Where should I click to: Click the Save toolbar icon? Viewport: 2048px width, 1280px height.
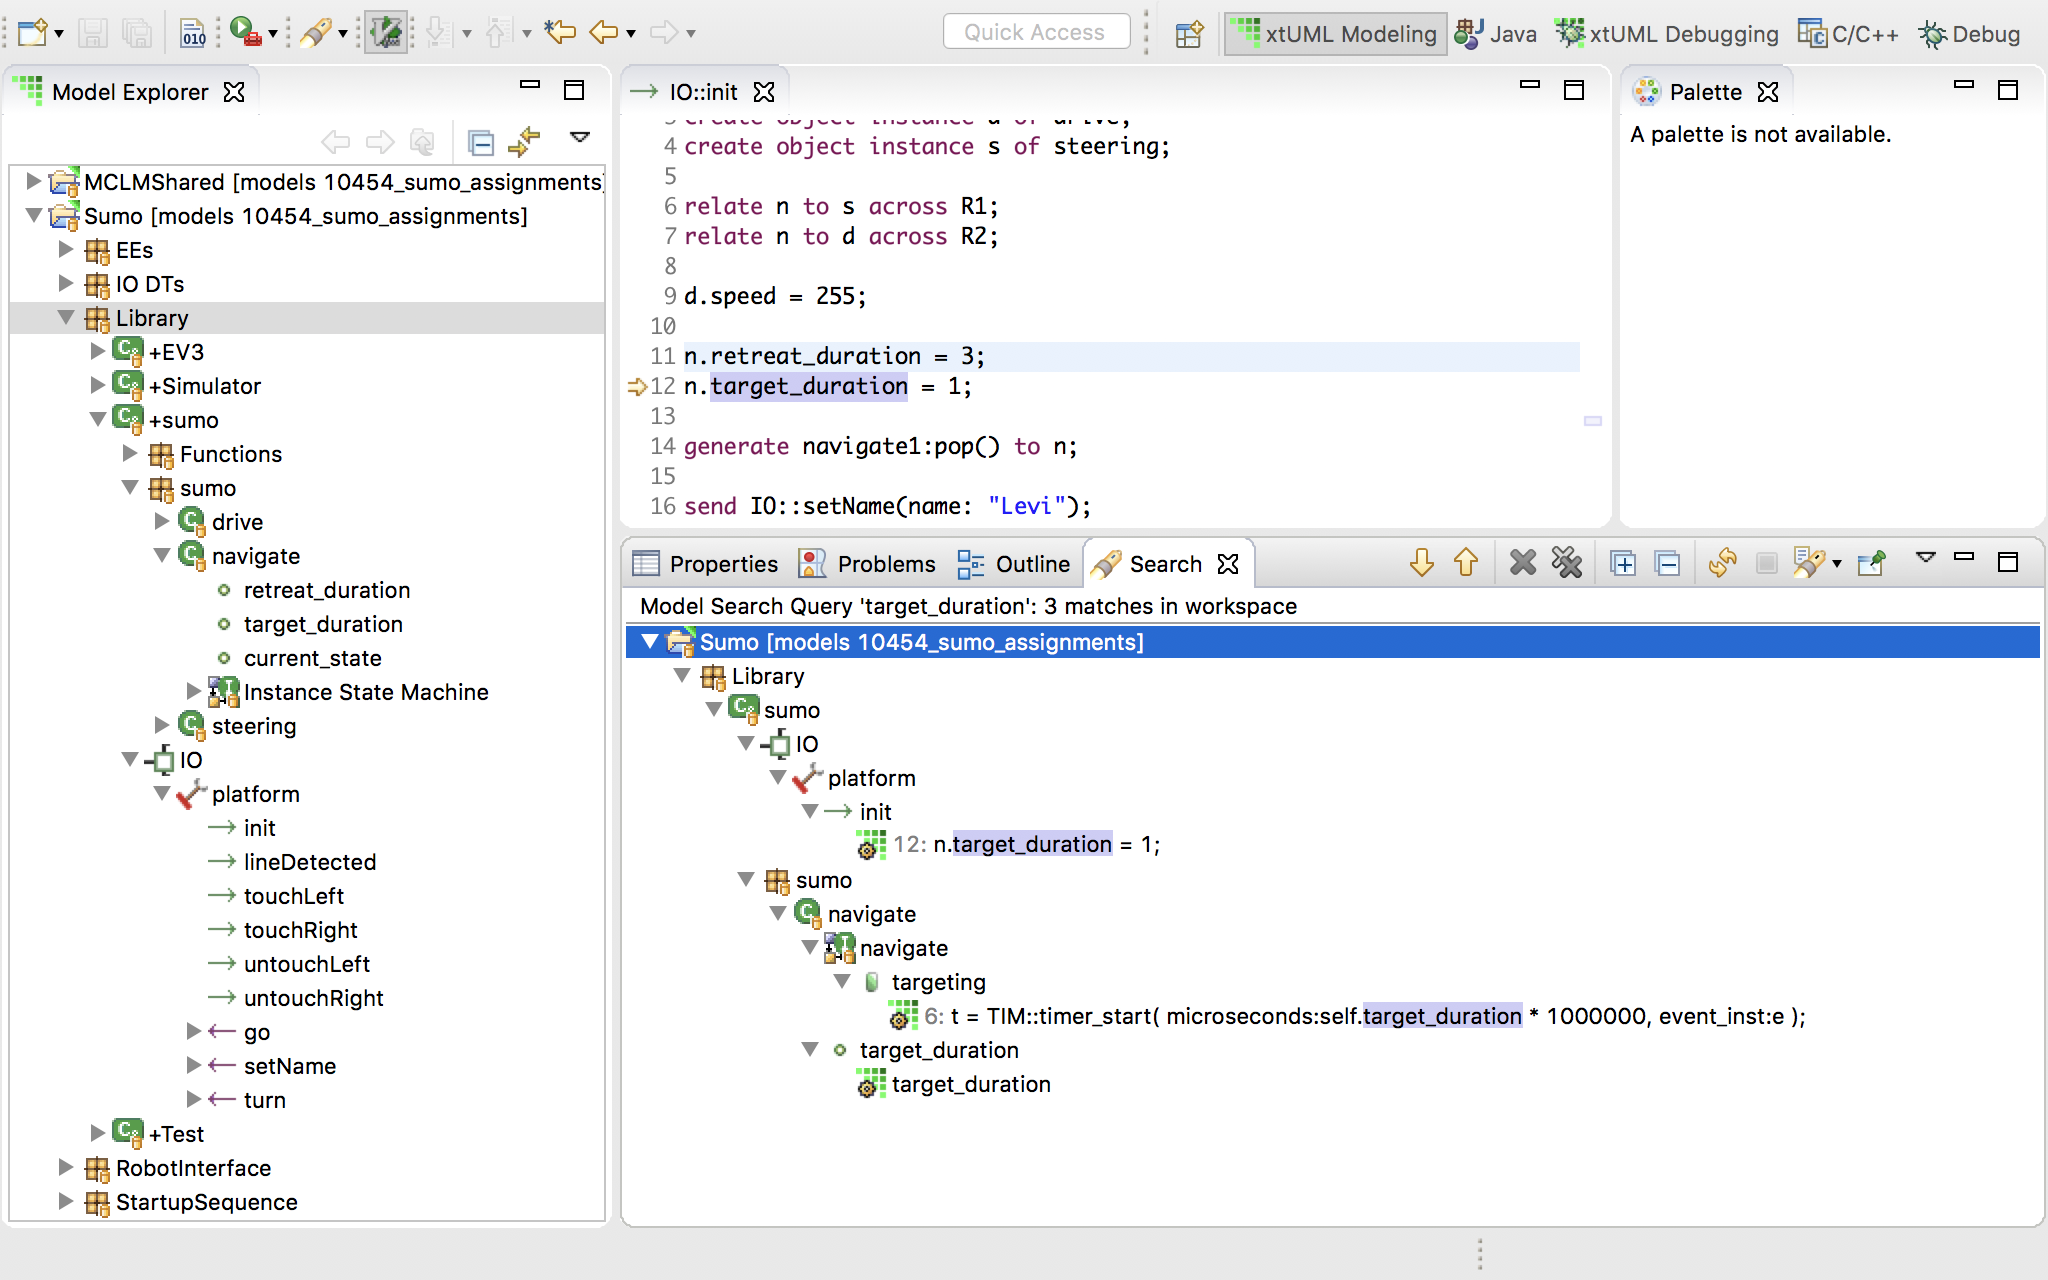pyautogui.click(x=93, y=33)
